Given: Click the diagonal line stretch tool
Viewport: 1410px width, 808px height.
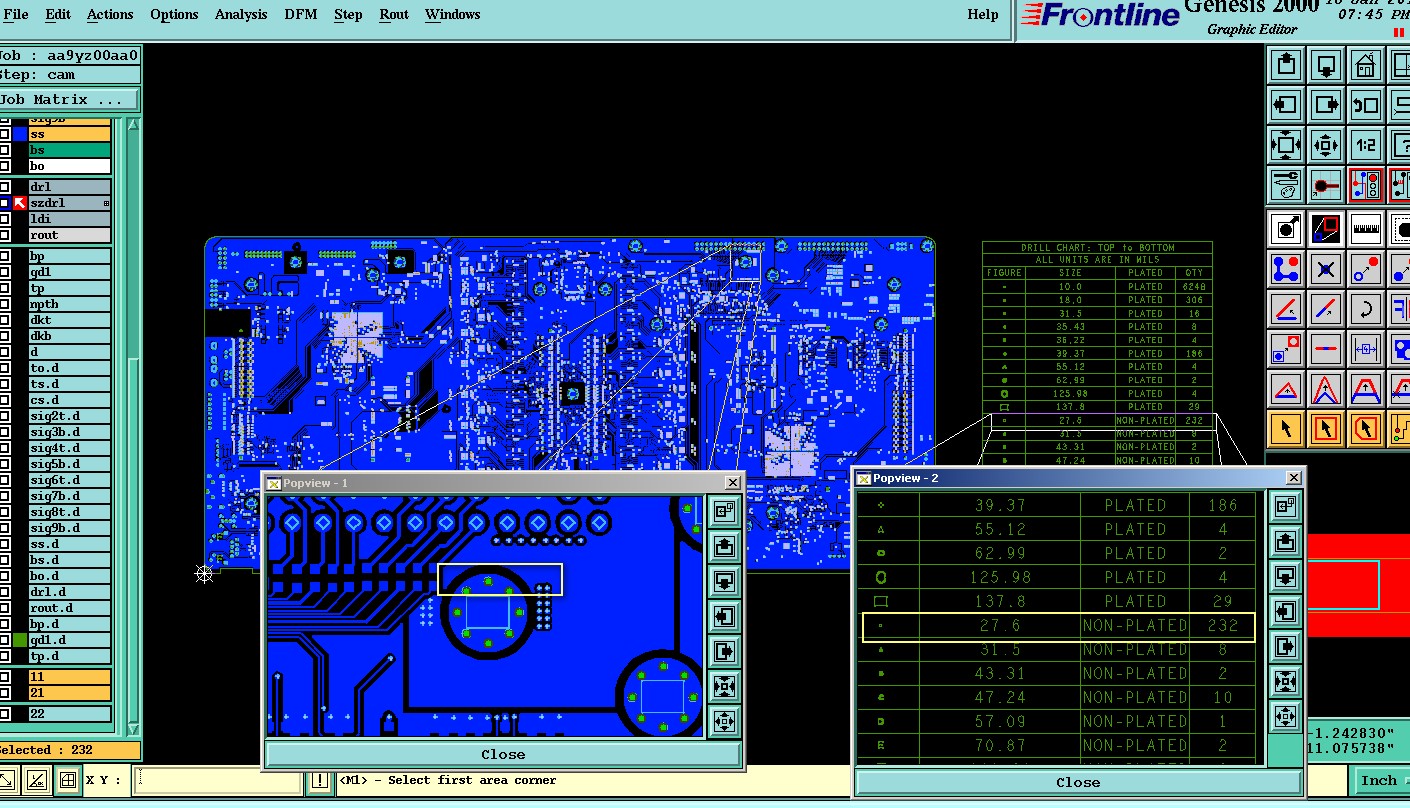Looking at the screenshot, I should coord(1326,309).
